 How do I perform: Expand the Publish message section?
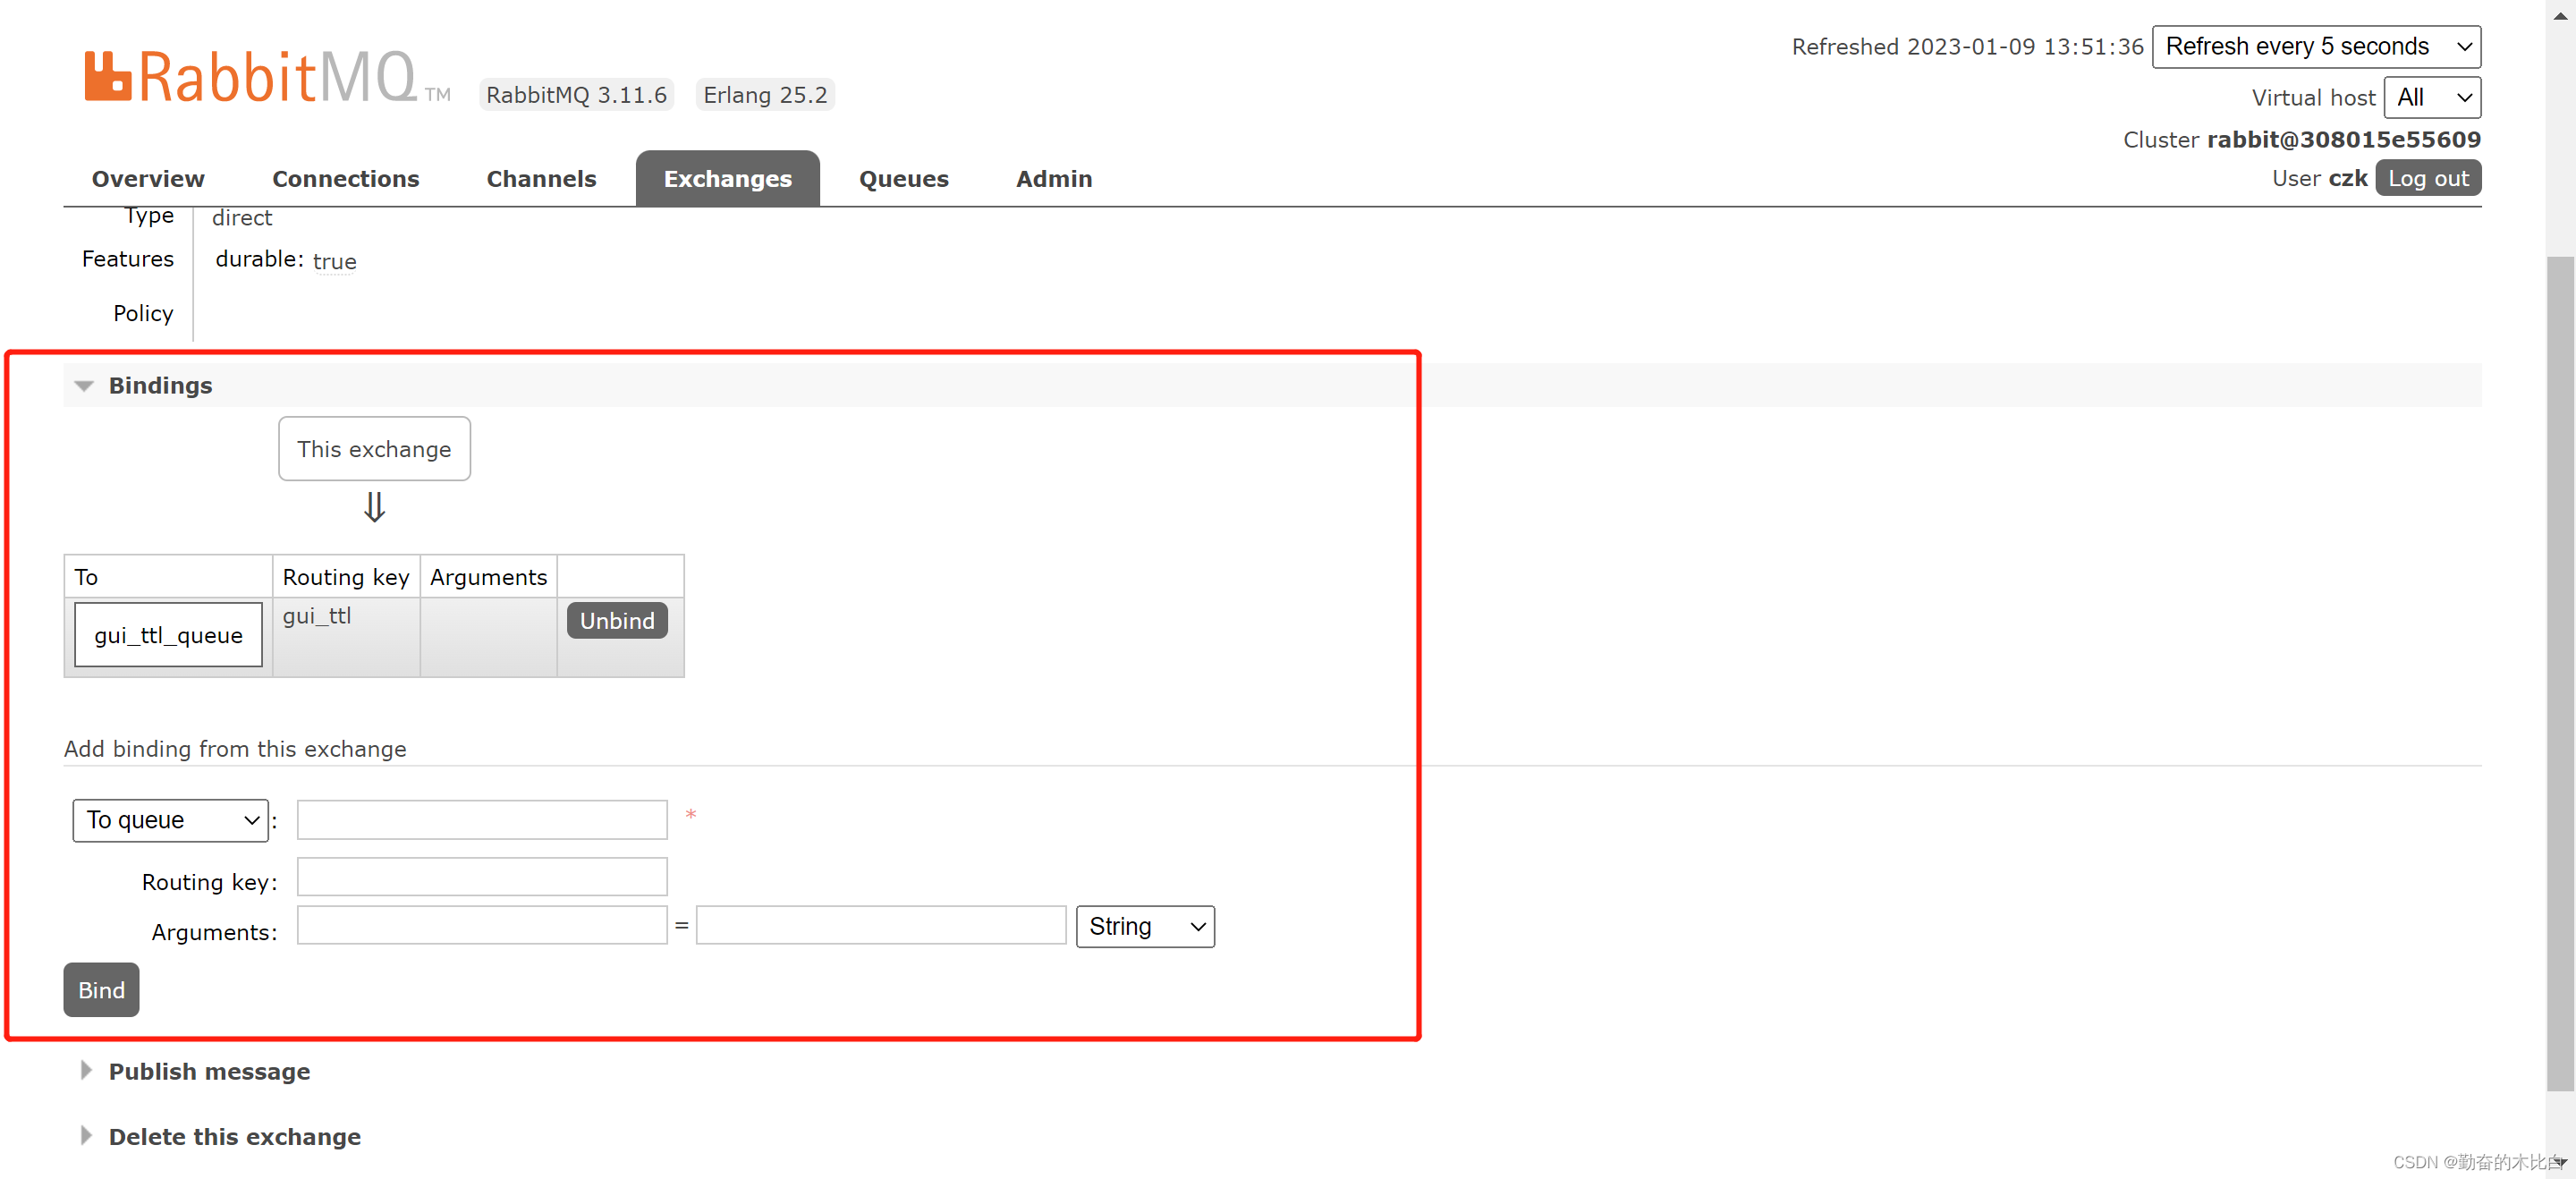(x=210, y=1071)
